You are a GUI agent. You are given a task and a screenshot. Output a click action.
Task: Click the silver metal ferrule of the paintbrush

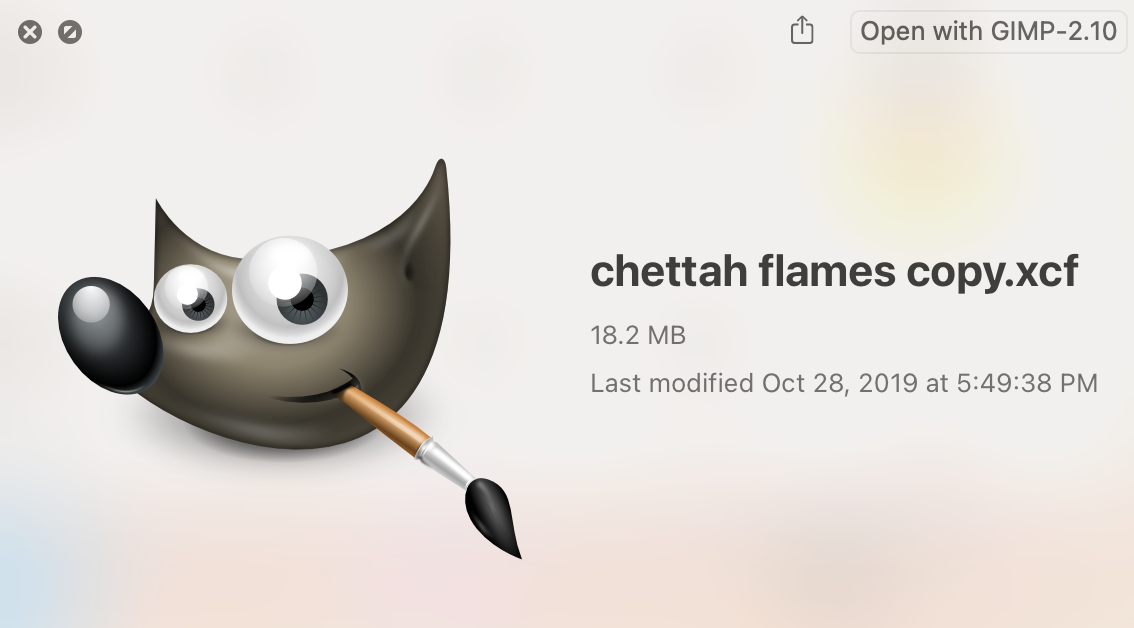(446, 463)
